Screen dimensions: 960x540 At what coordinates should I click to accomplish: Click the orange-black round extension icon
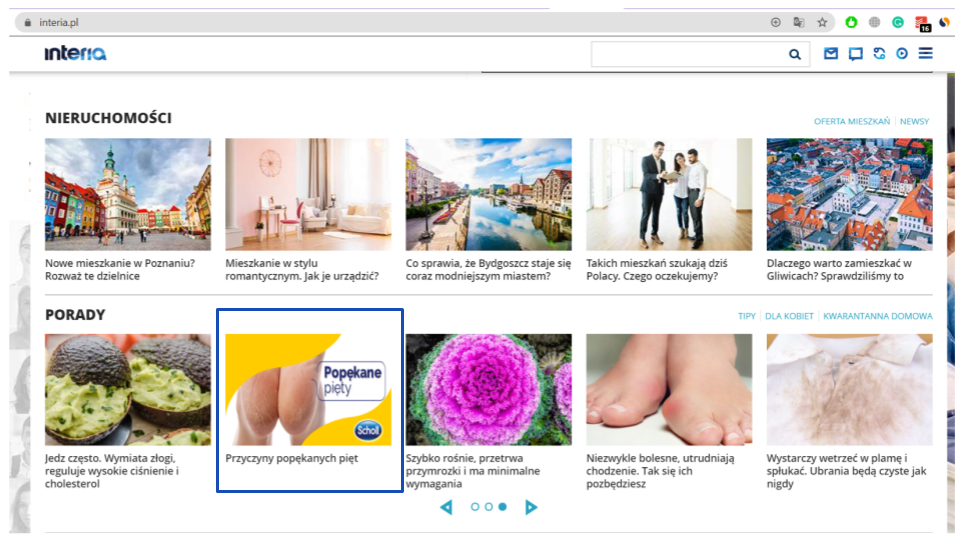click(x=945, y=23)
